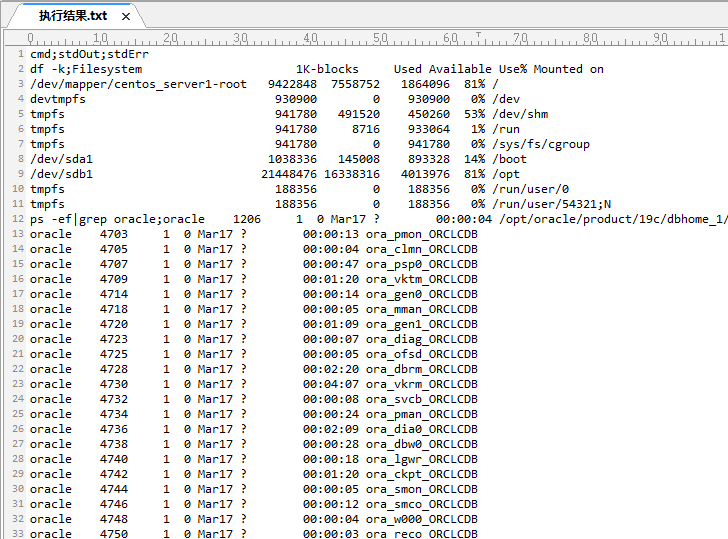Click process name 'ora_gen0_ORCLCDB'

click(x=422, y=294)
